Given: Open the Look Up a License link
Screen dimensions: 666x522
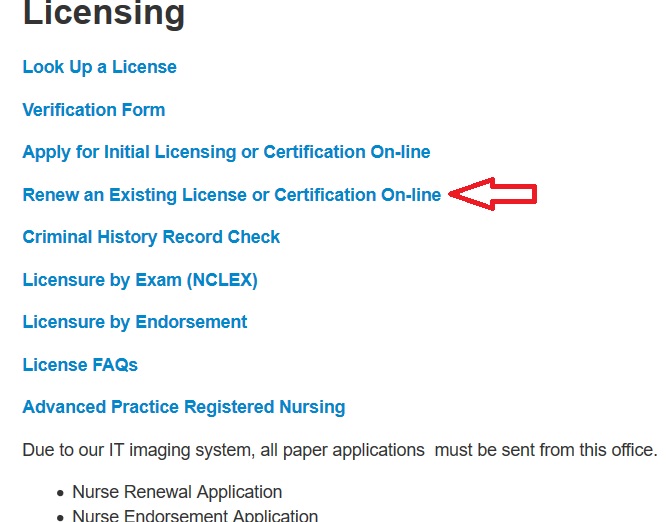Looking at the screenshot, I should [x=99, y=68].
